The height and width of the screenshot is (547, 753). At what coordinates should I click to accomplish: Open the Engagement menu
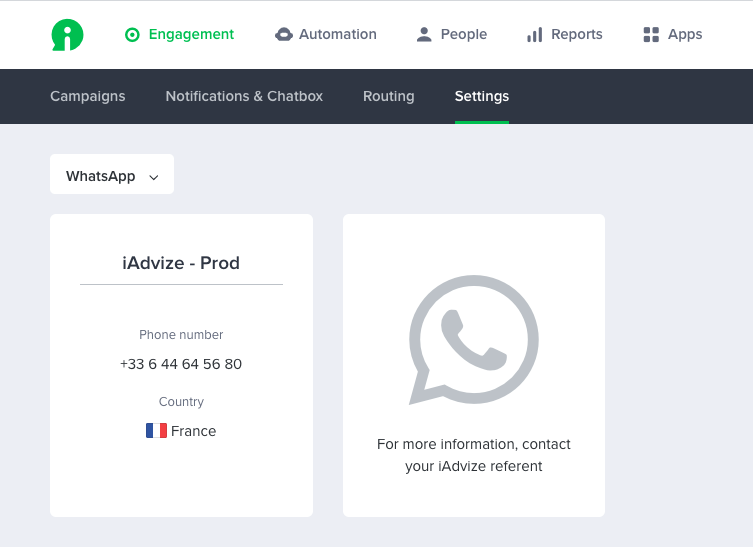point(179,35)
